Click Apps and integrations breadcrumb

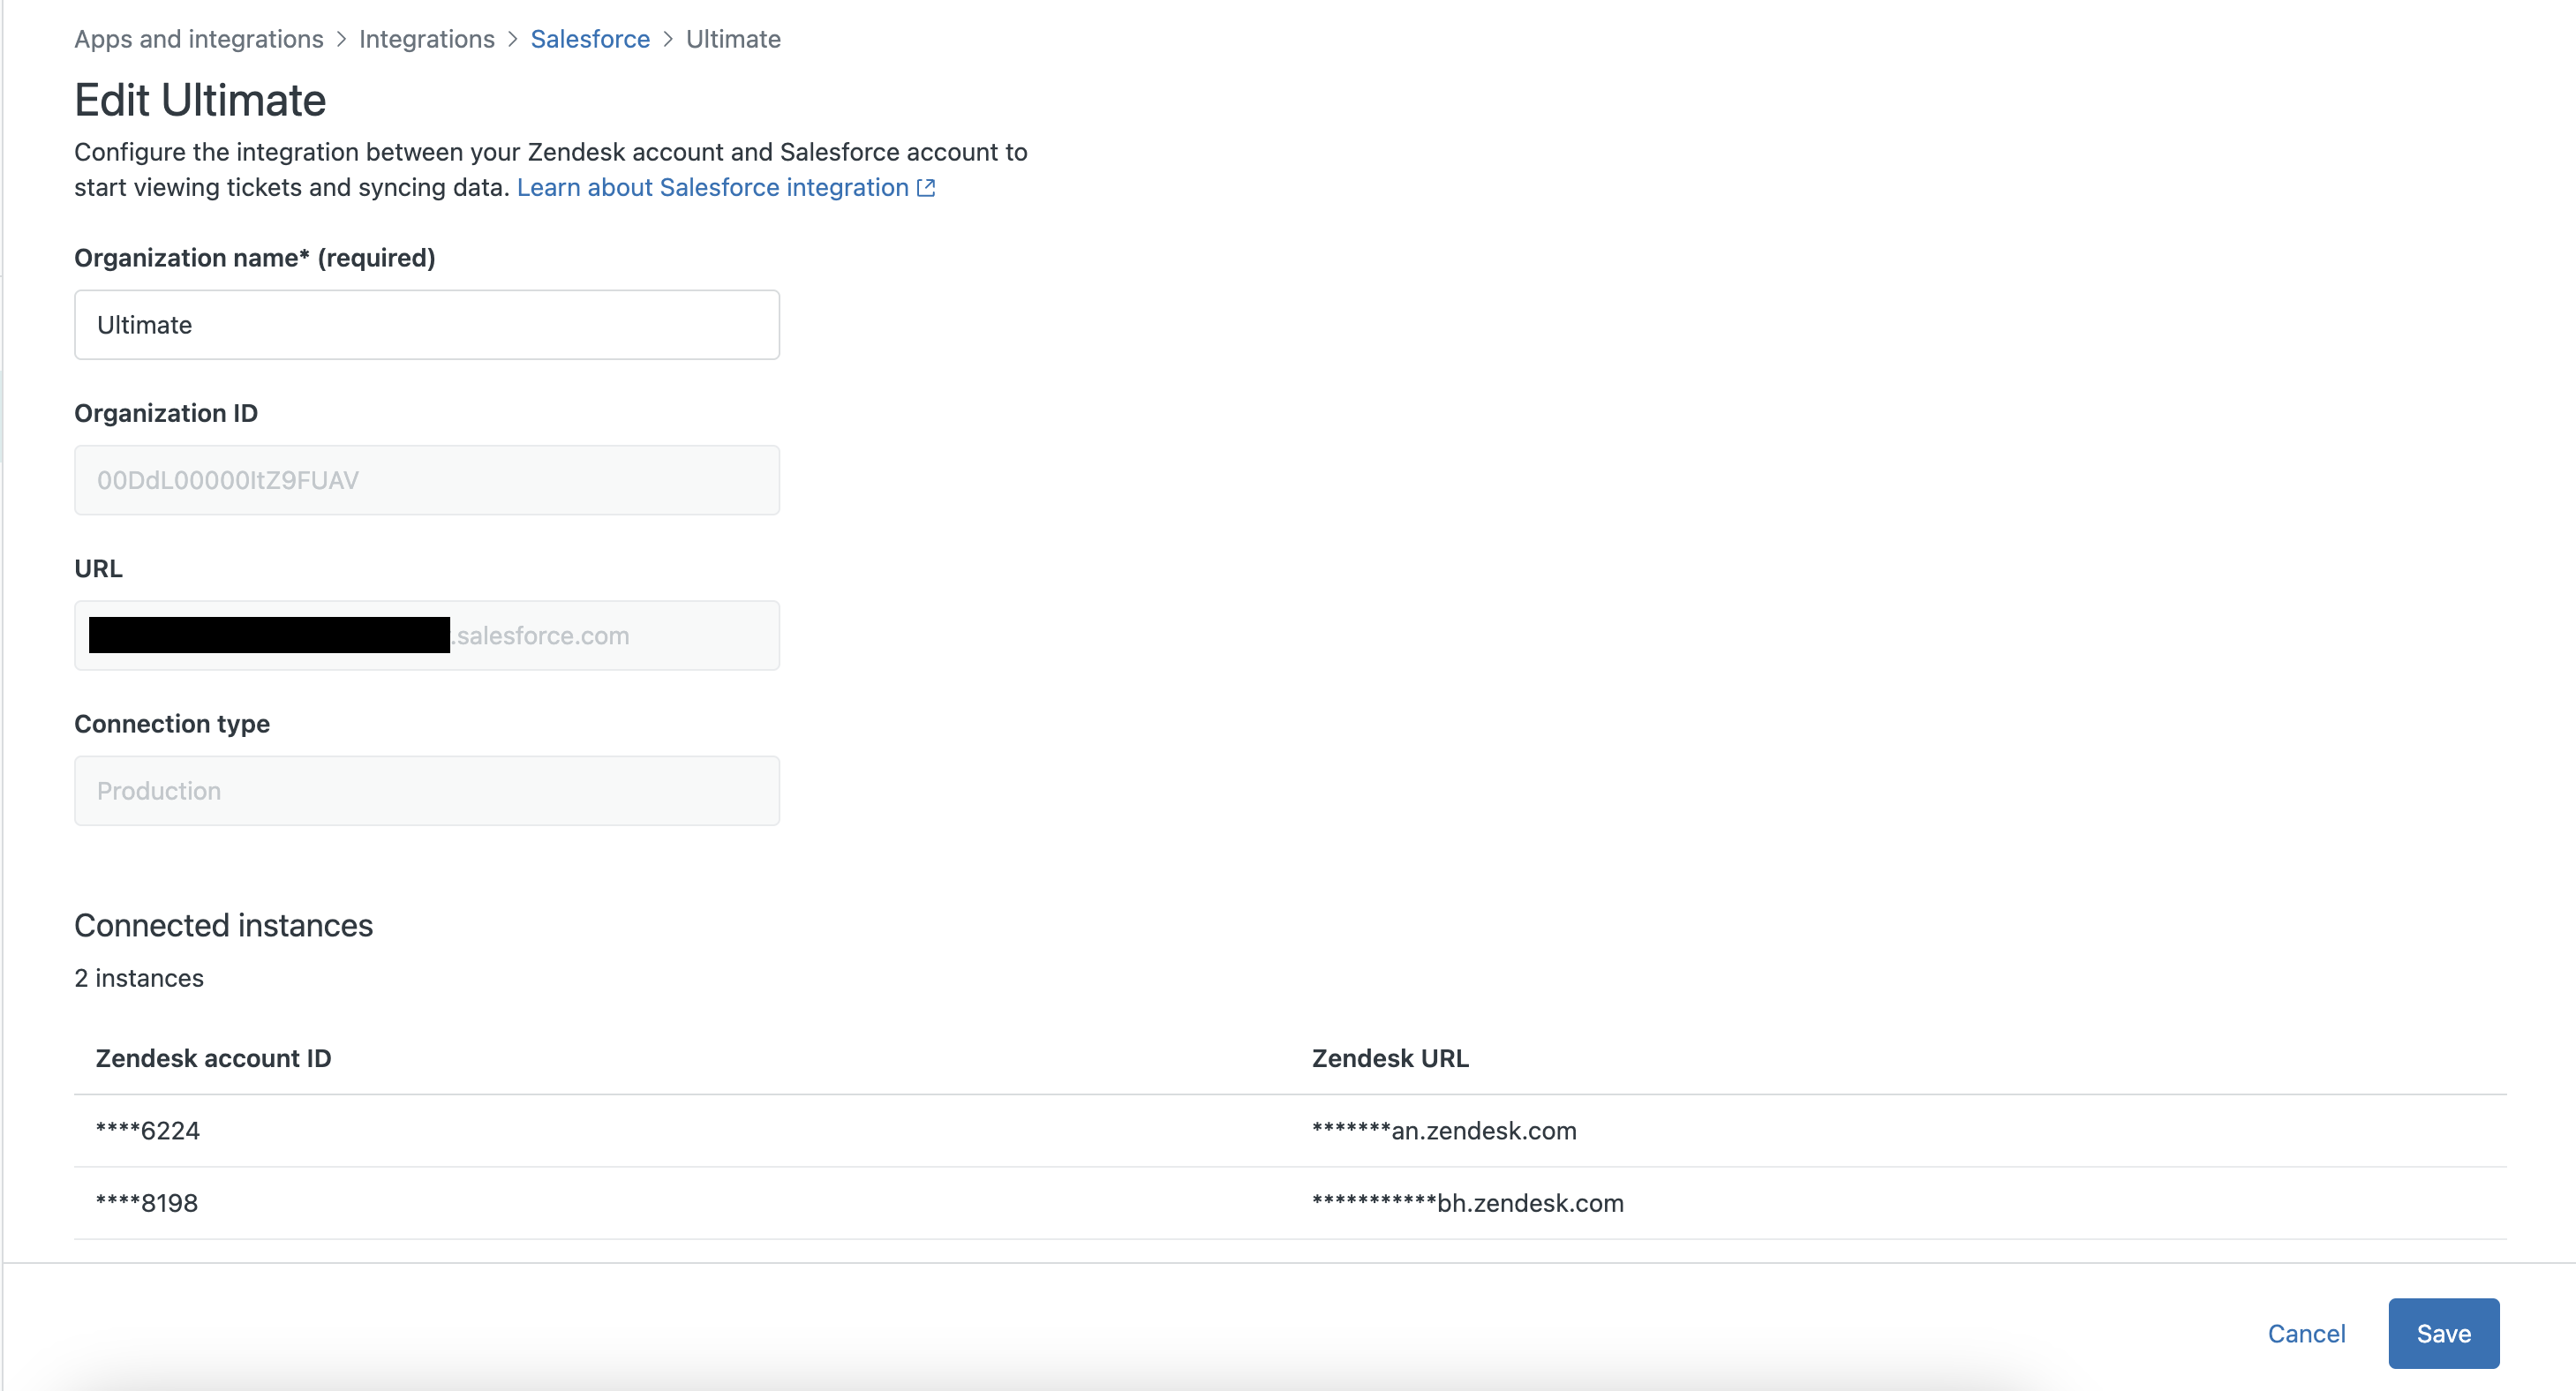click(199, 39)
